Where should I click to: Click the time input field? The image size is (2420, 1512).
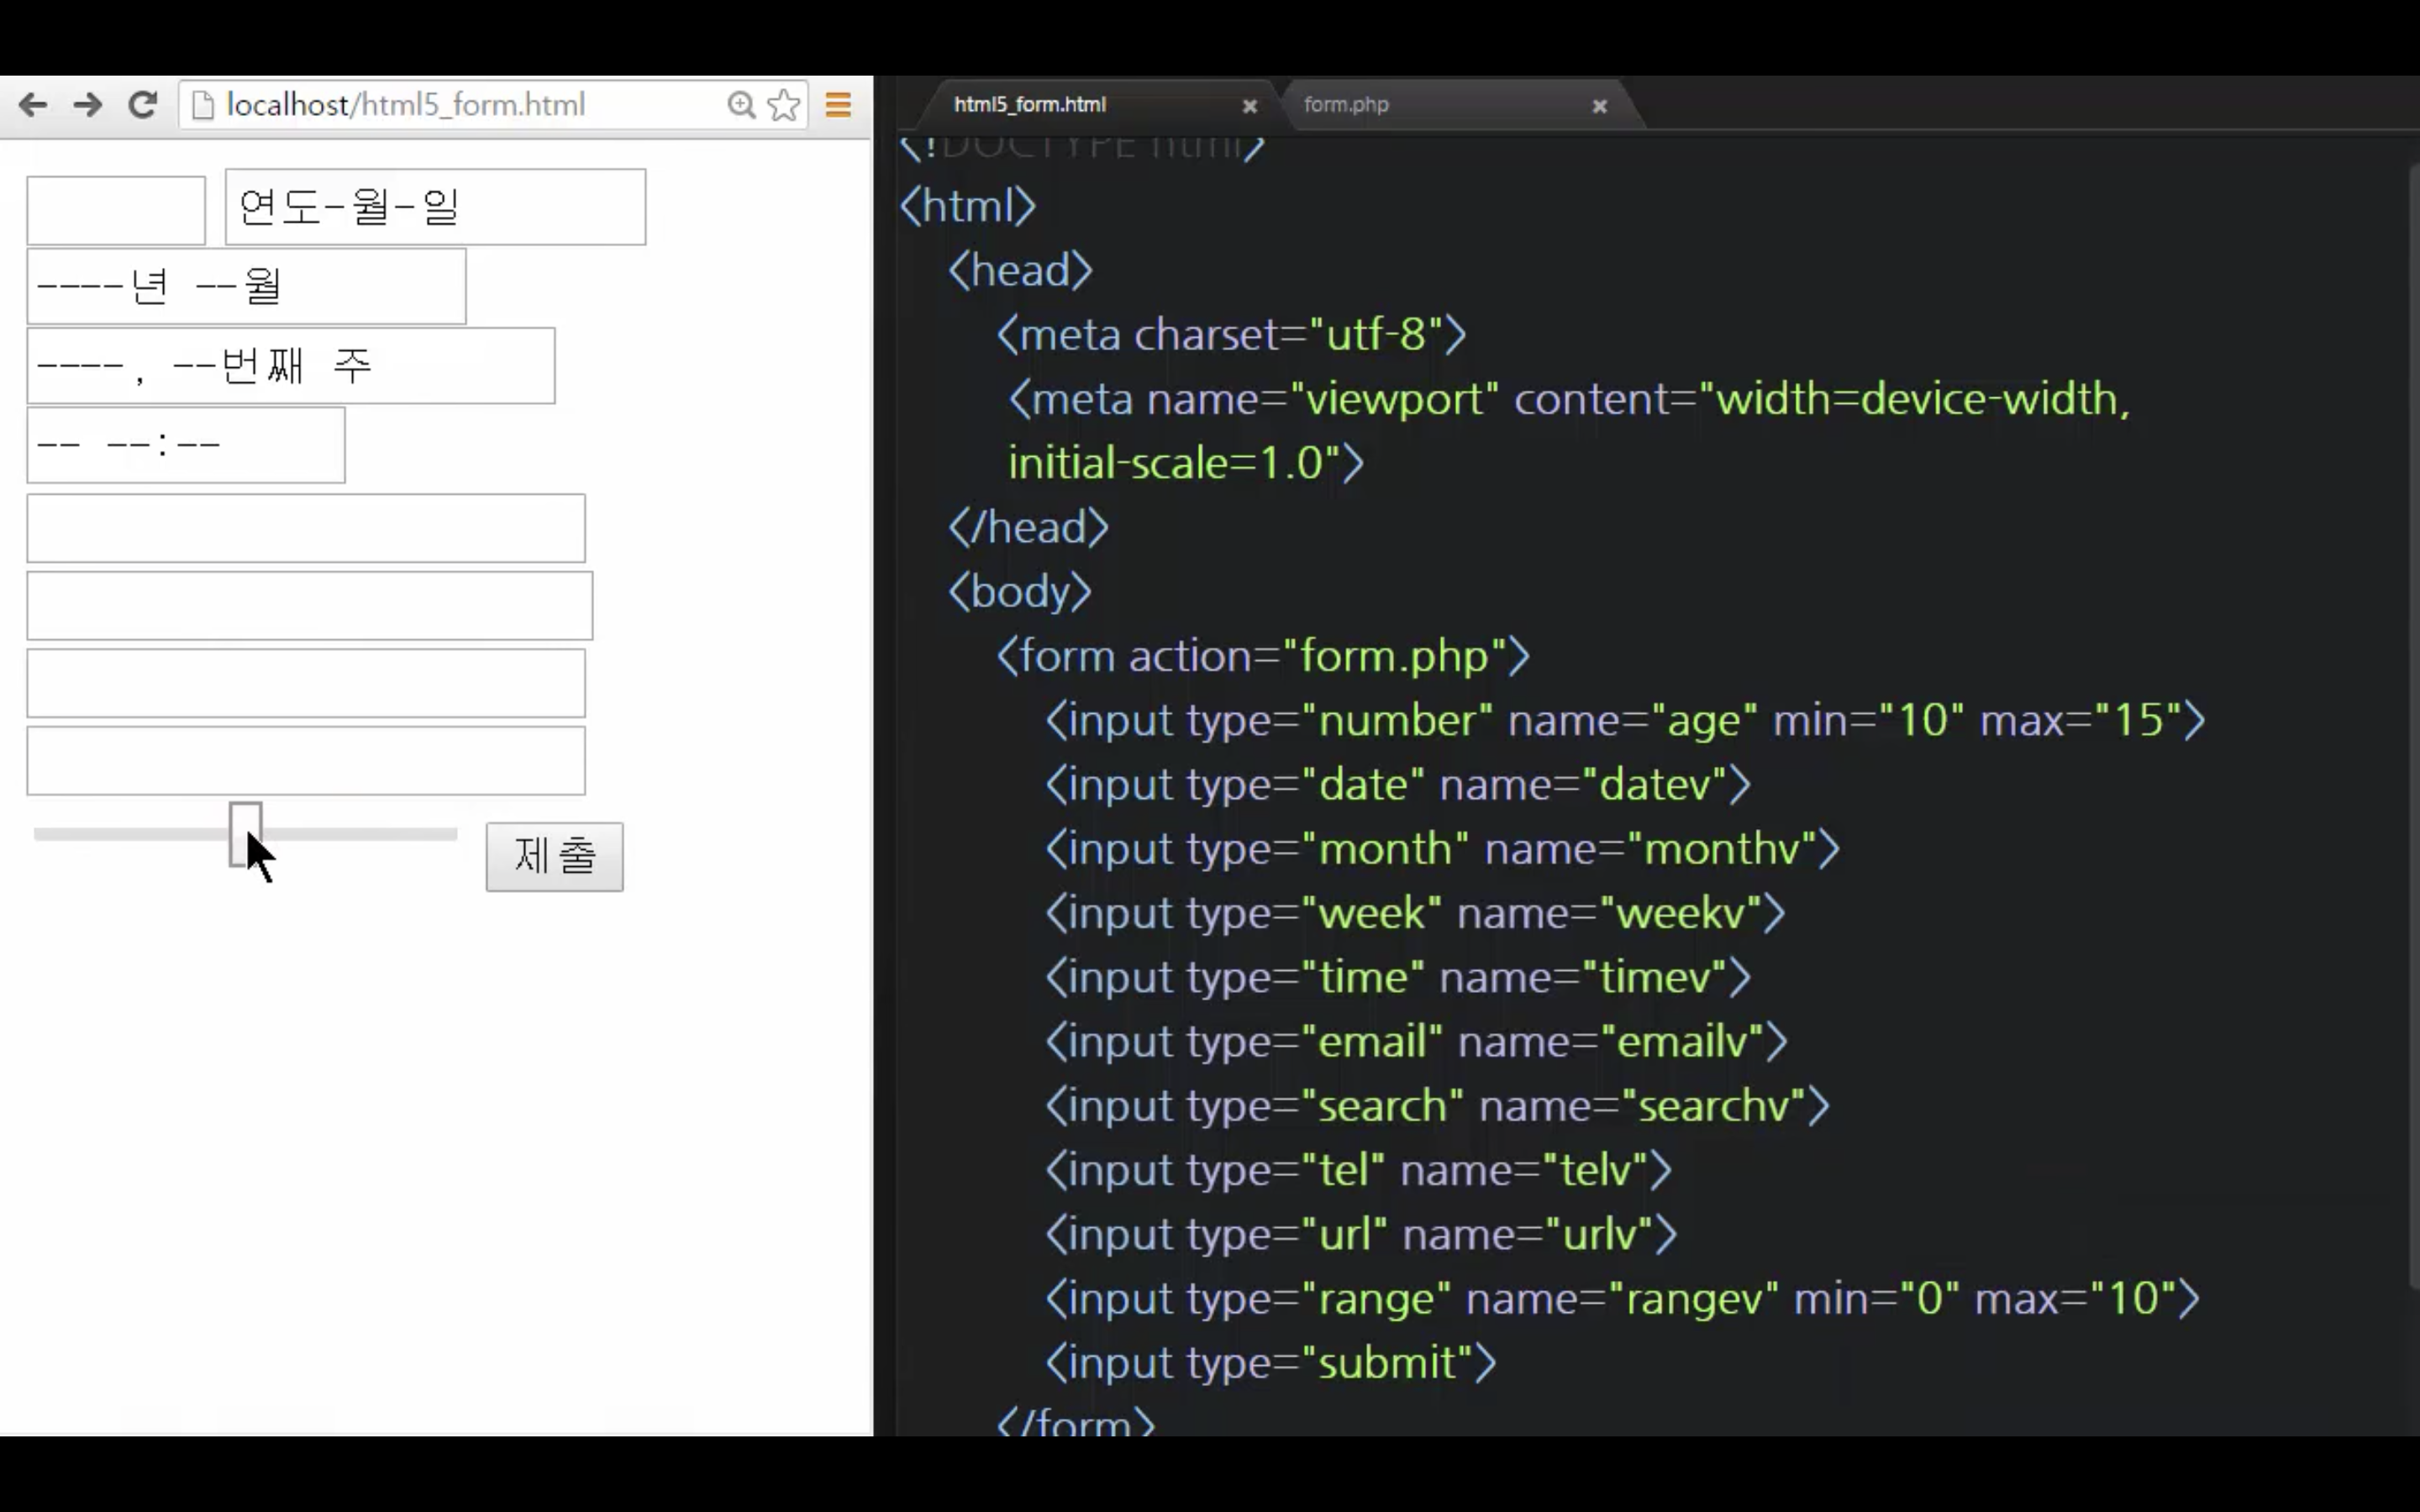(186, 445)
